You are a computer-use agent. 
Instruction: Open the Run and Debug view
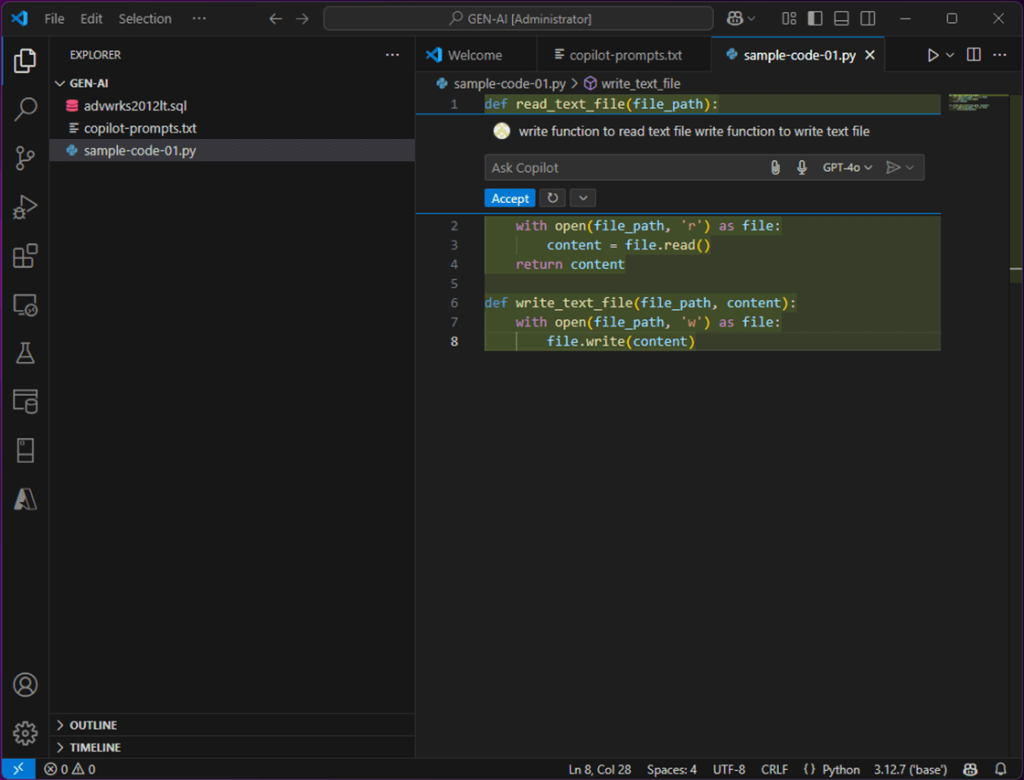point(25,207)
